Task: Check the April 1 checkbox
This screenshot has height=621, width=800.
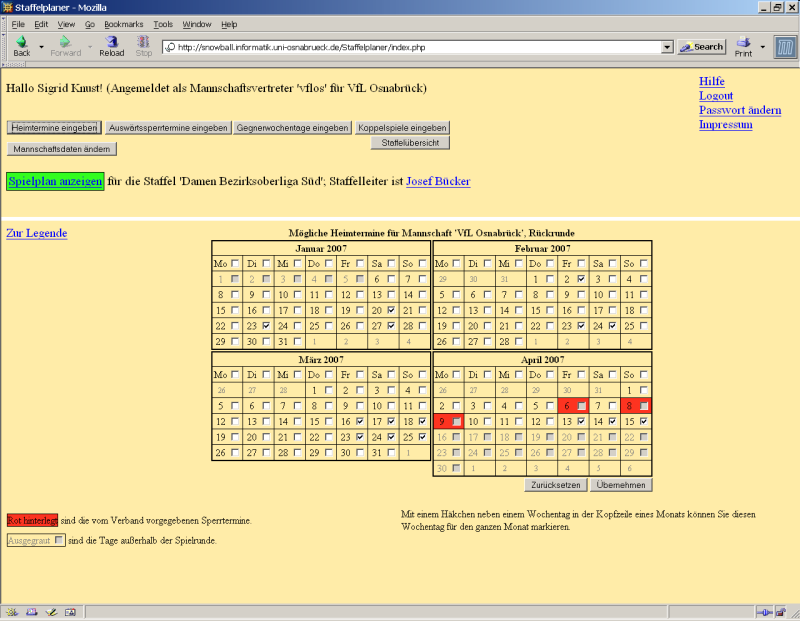Action: (644, 390)
